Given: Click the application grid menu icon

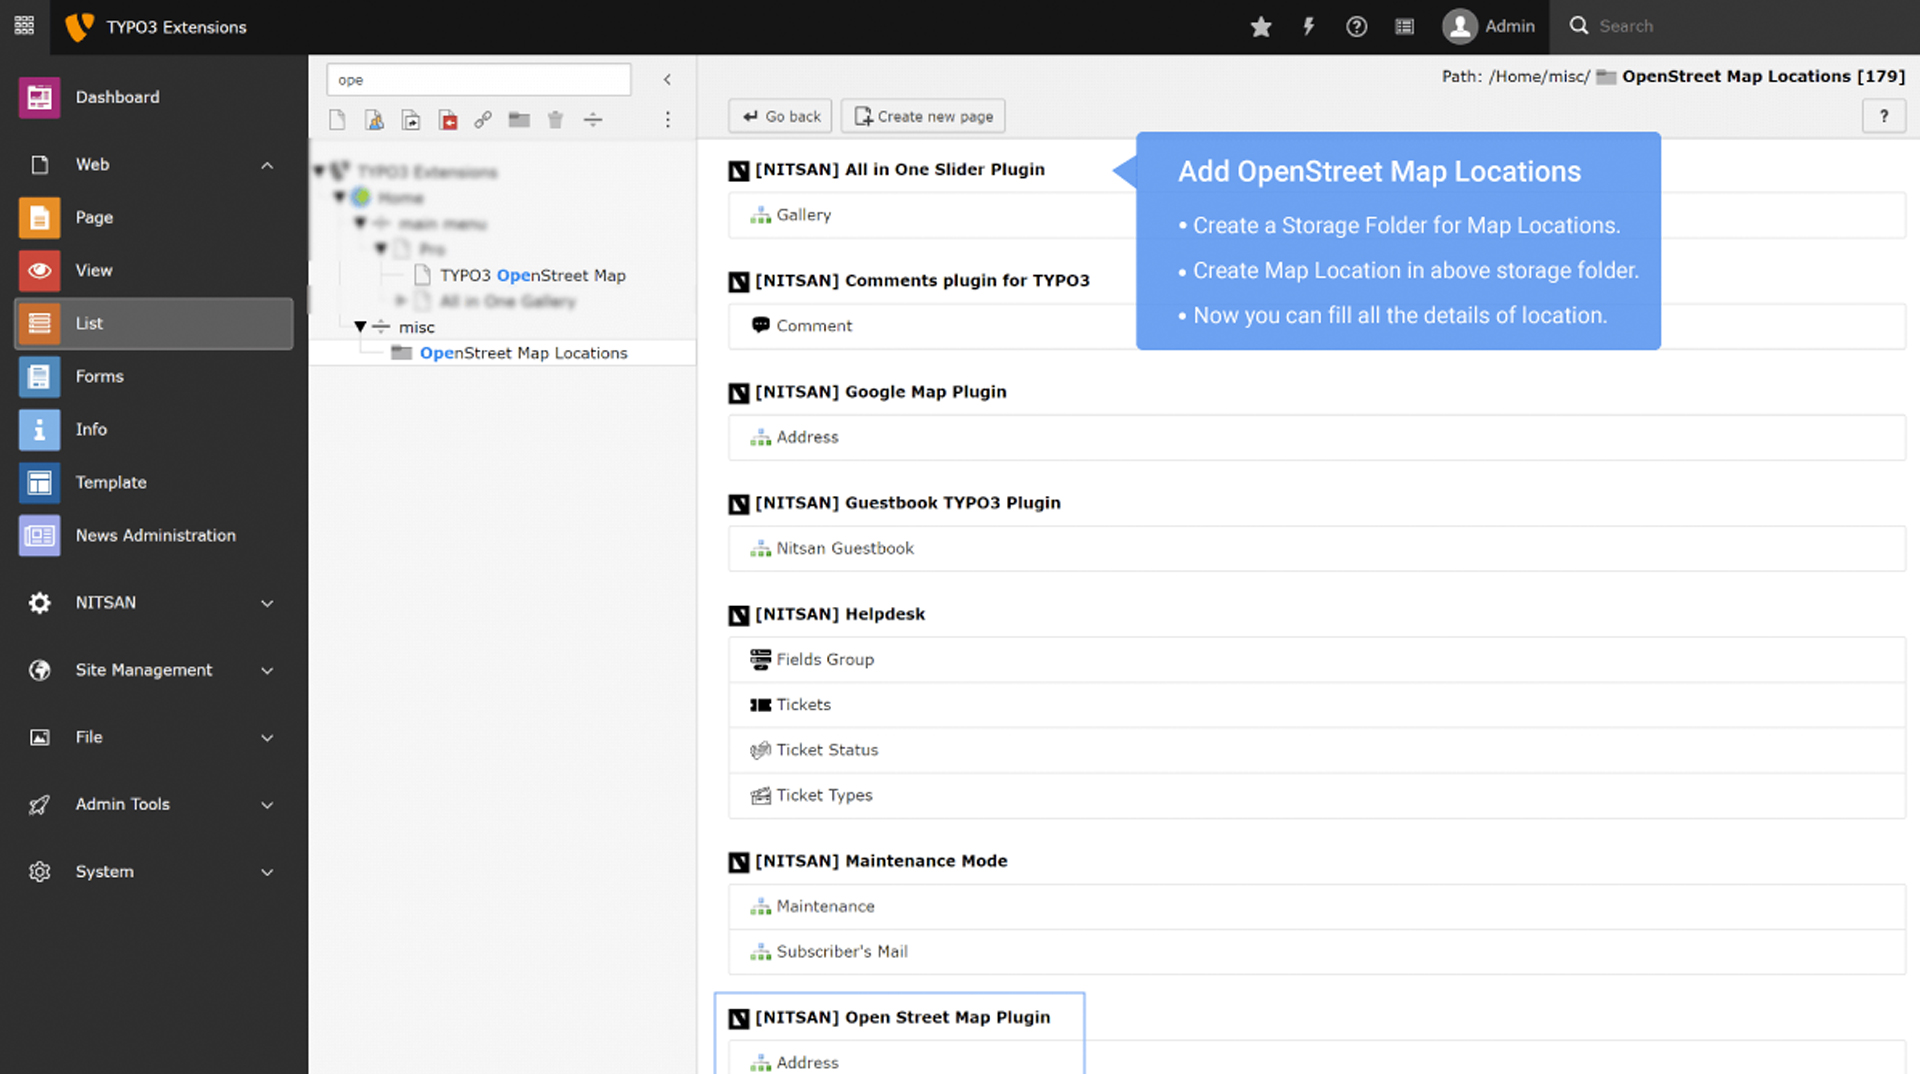Looking at the screenshot, I should 24,26.
